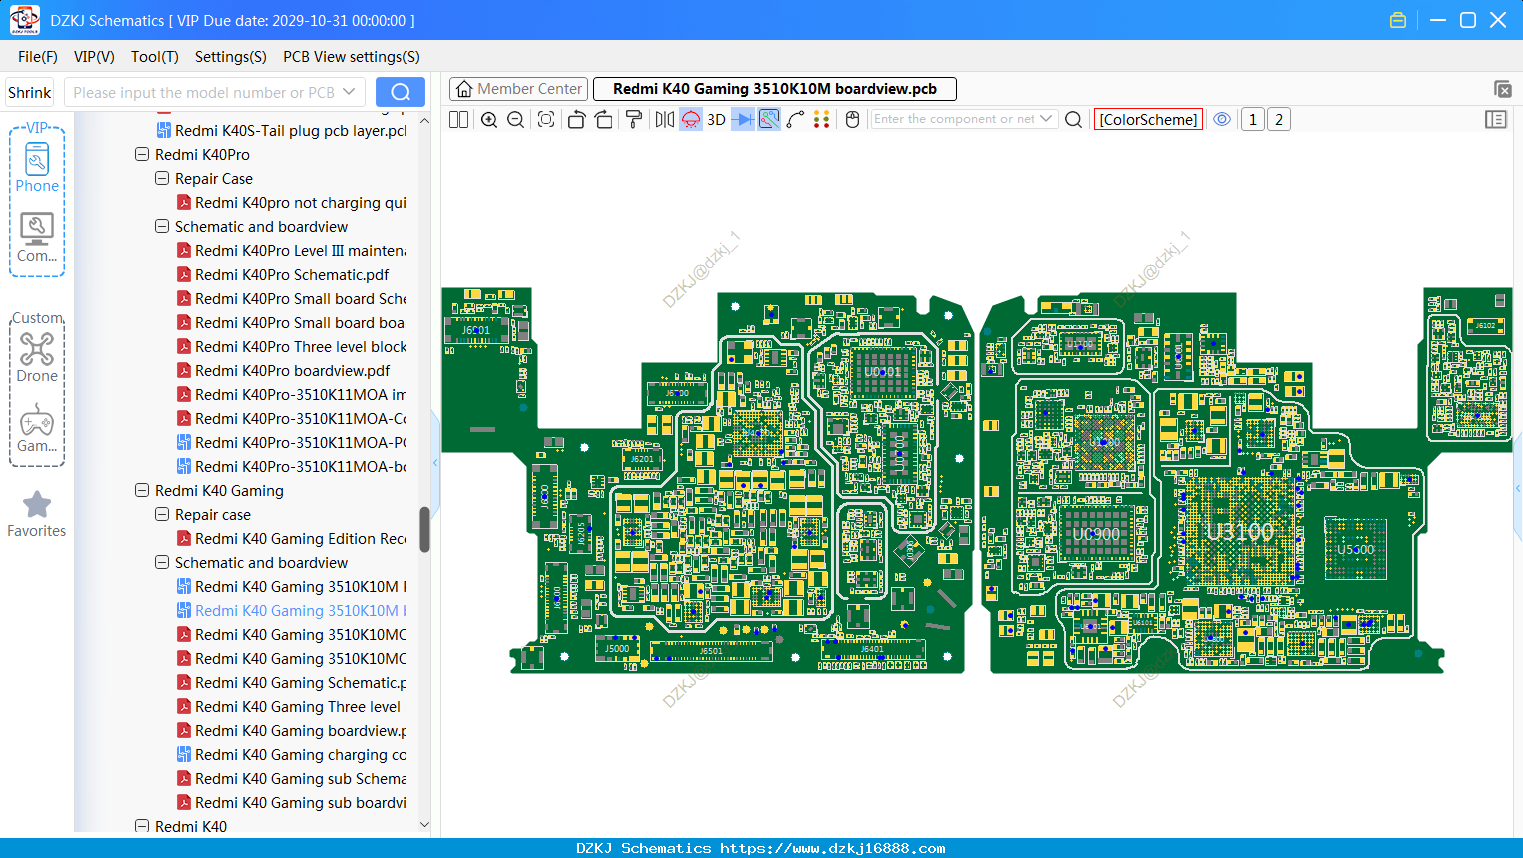Image resolution: width=1523 pixels, height=858 pixels.
Task: Mirror the board view
Action: tap(665, 119)
